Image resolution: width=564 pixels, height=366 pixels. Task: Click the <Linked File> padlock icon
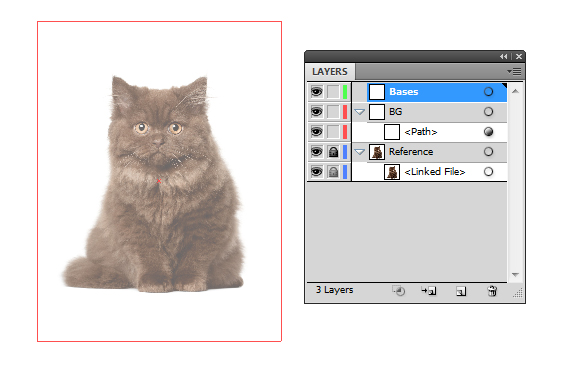(x=333, y=172)
